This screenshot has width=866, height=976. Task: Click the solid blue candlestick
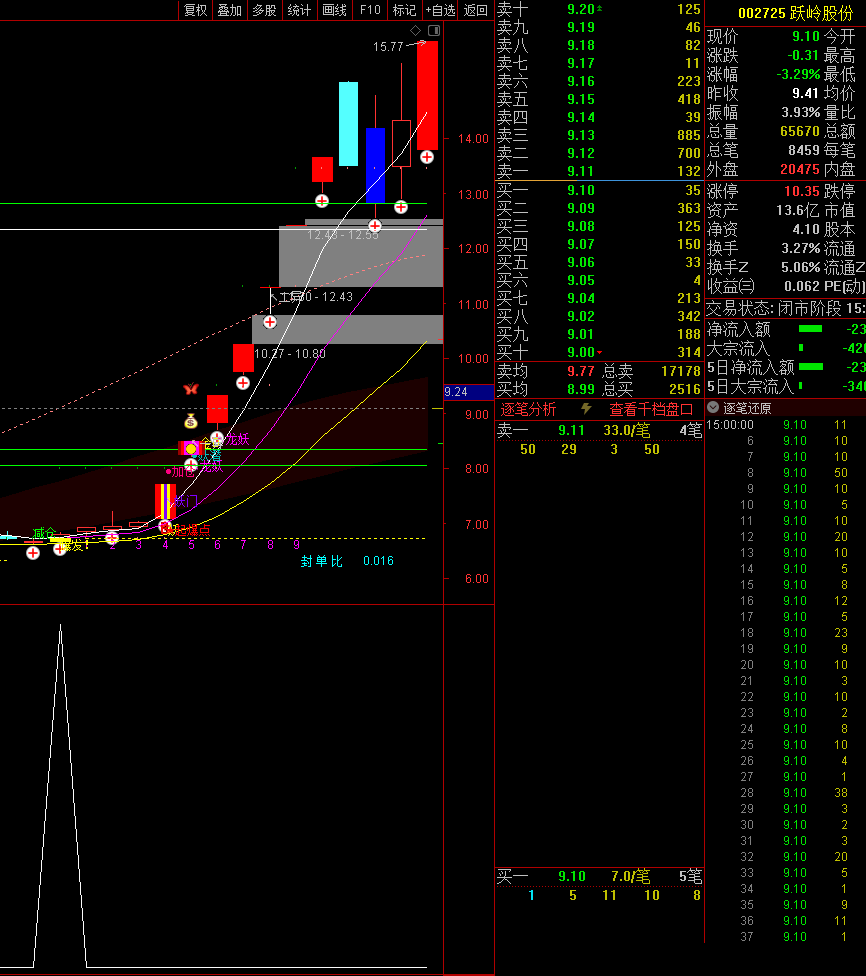click(375, 166)
